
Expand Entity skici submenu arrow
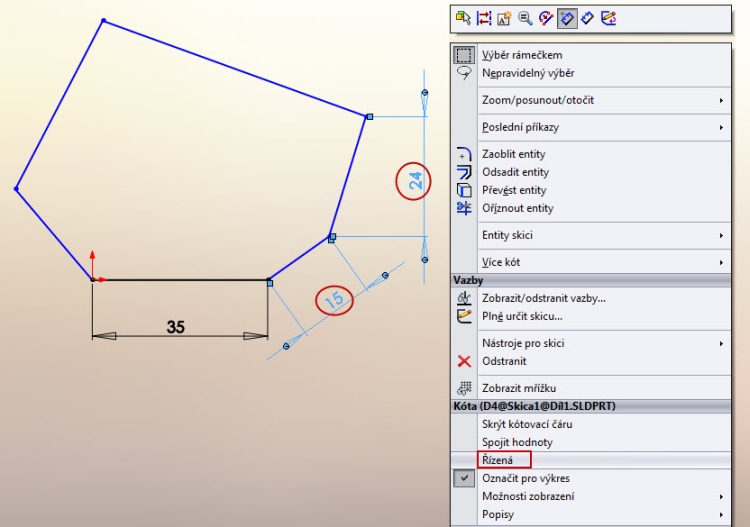pos(721,236)
